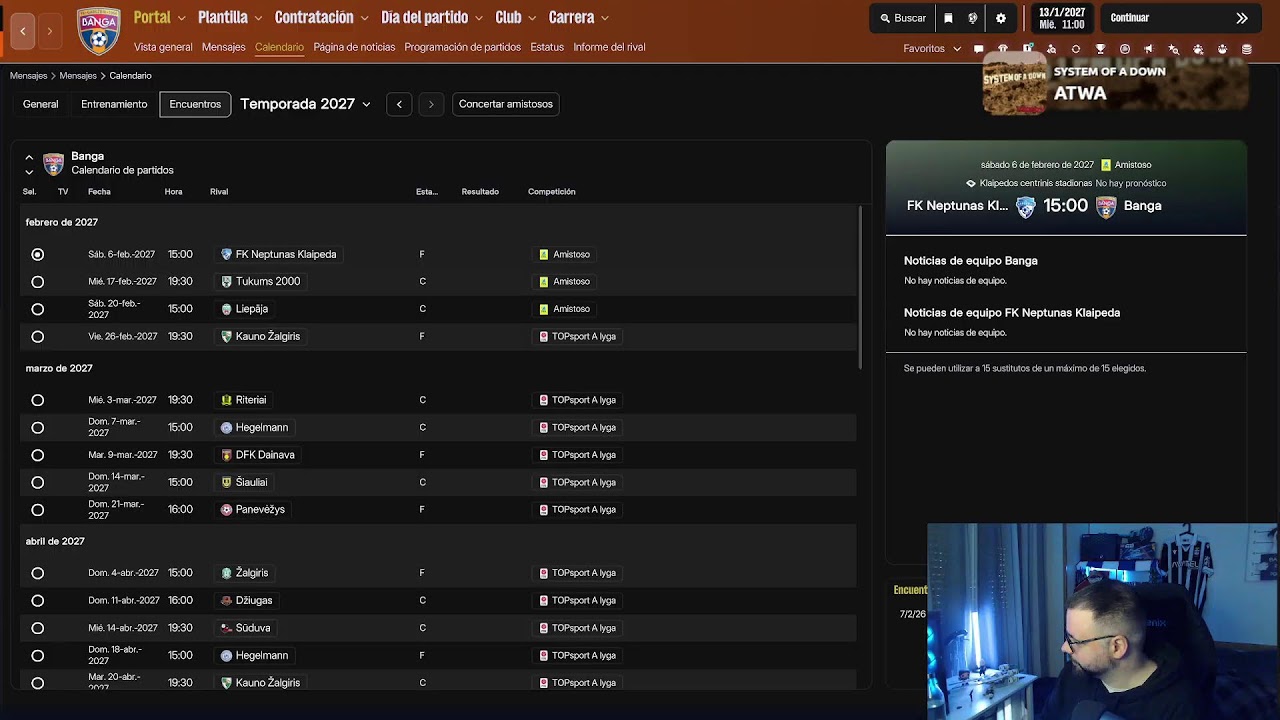Open the Temporada 2027 season selector
The width and height of the screenshot is (1280, 720).
305,104
